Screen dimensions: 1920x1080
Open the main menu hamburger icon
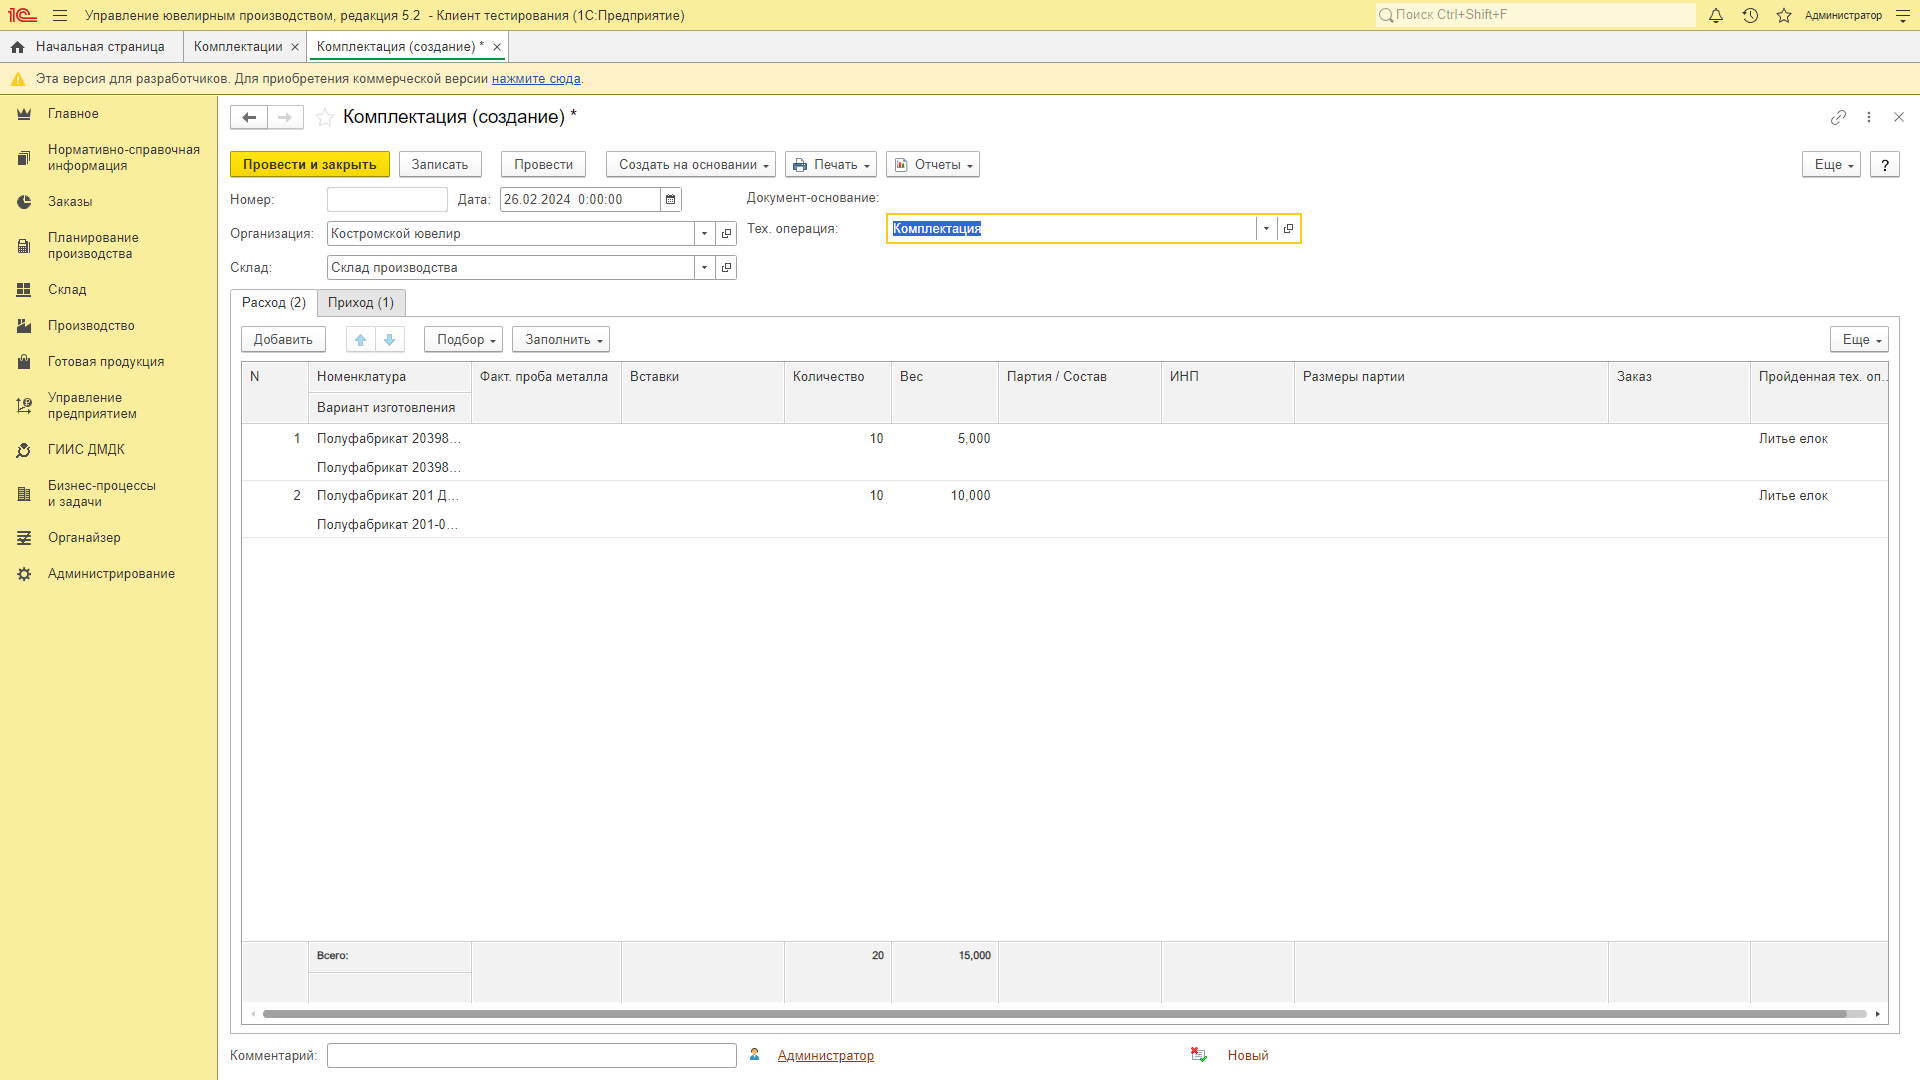click(x=60, y=15)
